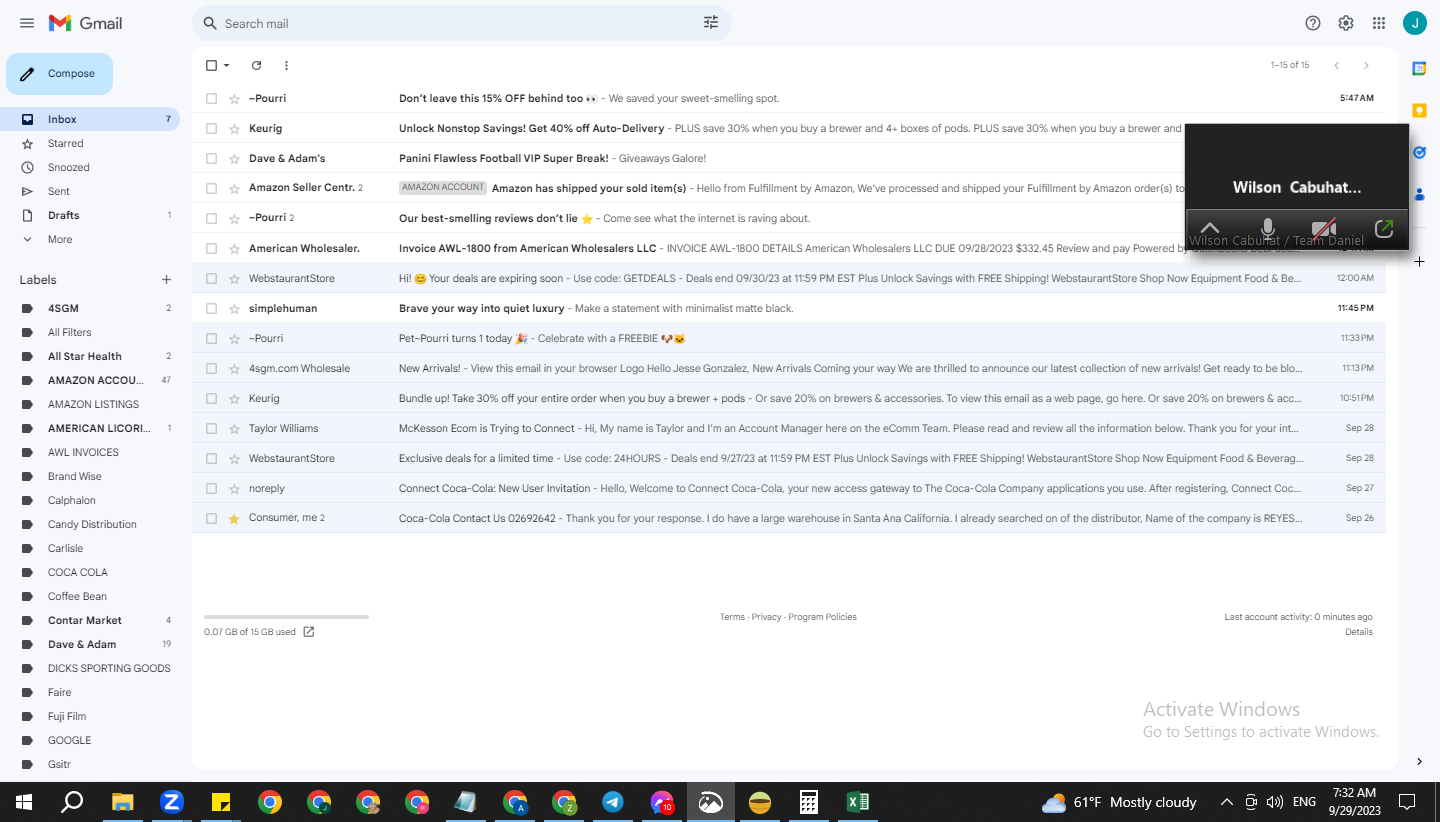Open the Panini Flawless Football VIP email
This screenshot has width=1440, height=822.
788,158
